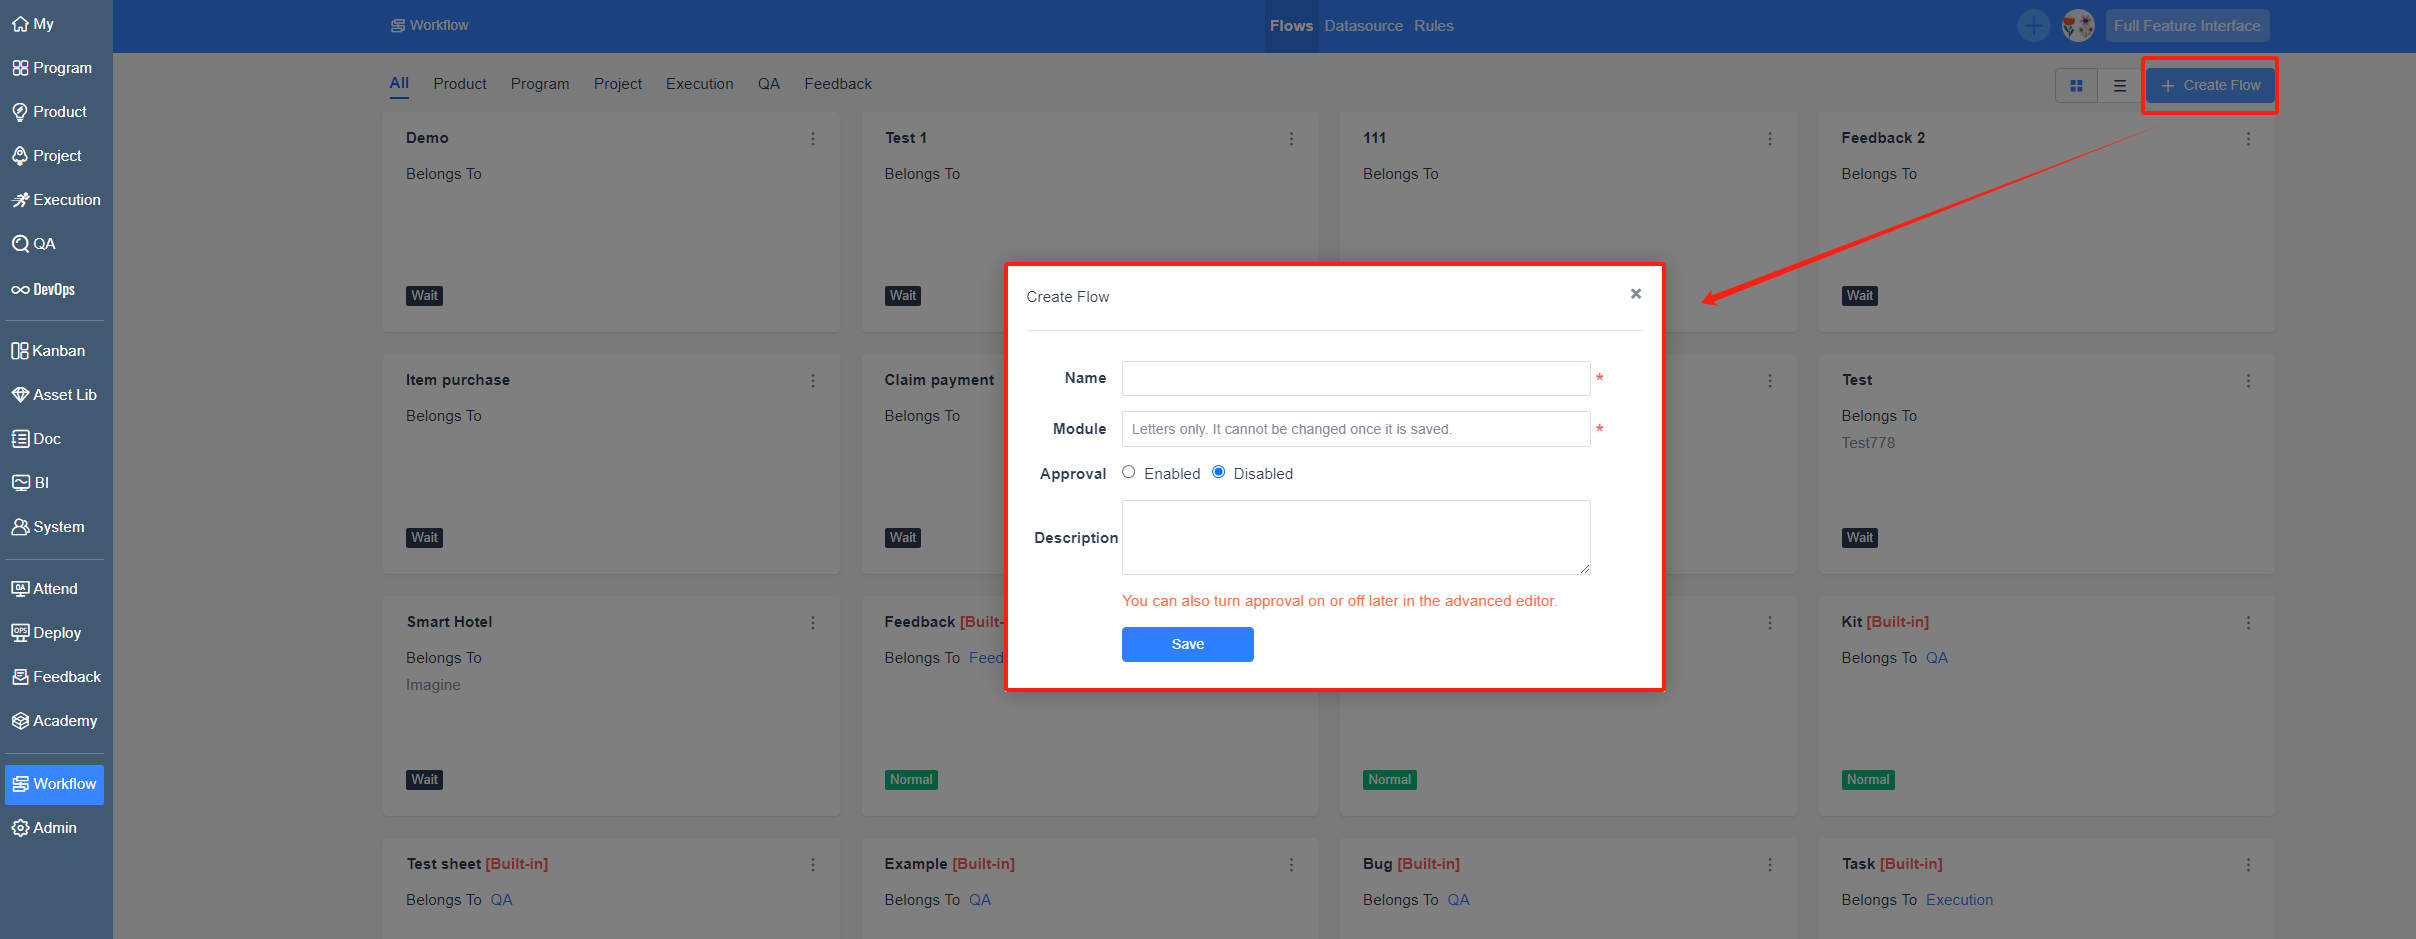Close the Create Flow dialog
Viewport: 2416px width, 939px height.
1635,294
